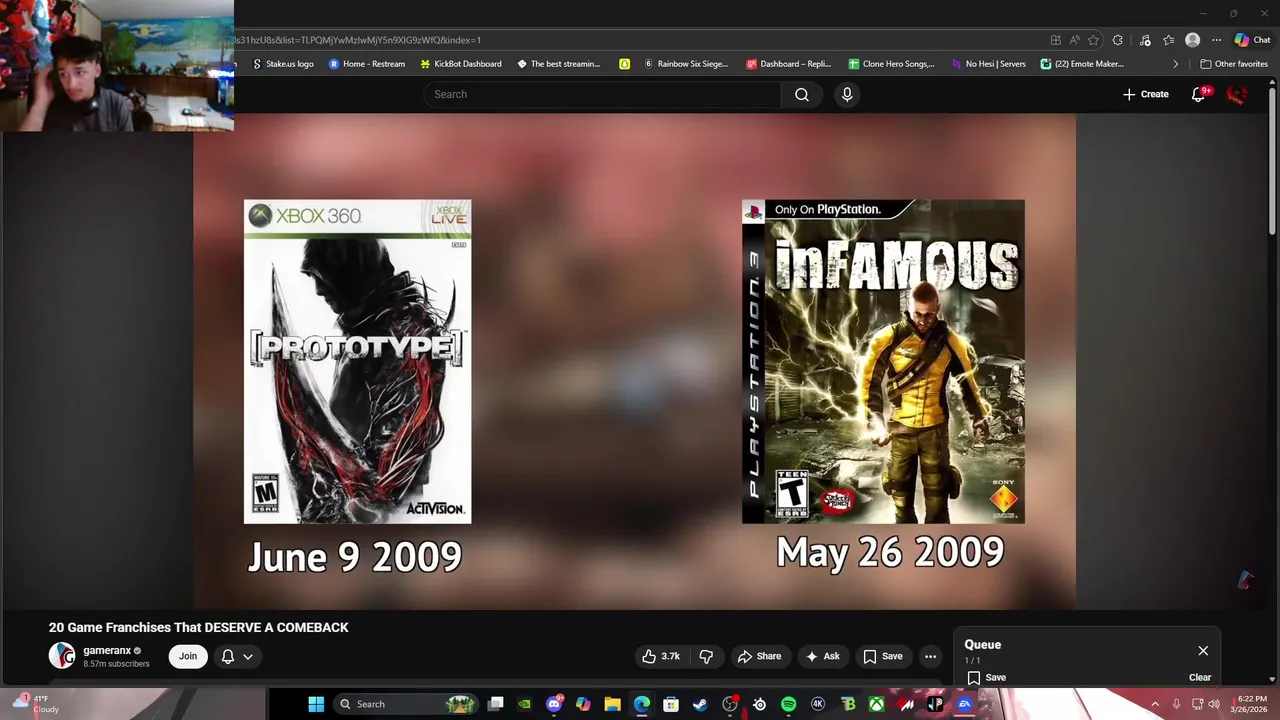Like the video with thumbs-up button
The height and width of the screenshot is (720, 1280).
[x=660, y=656]
